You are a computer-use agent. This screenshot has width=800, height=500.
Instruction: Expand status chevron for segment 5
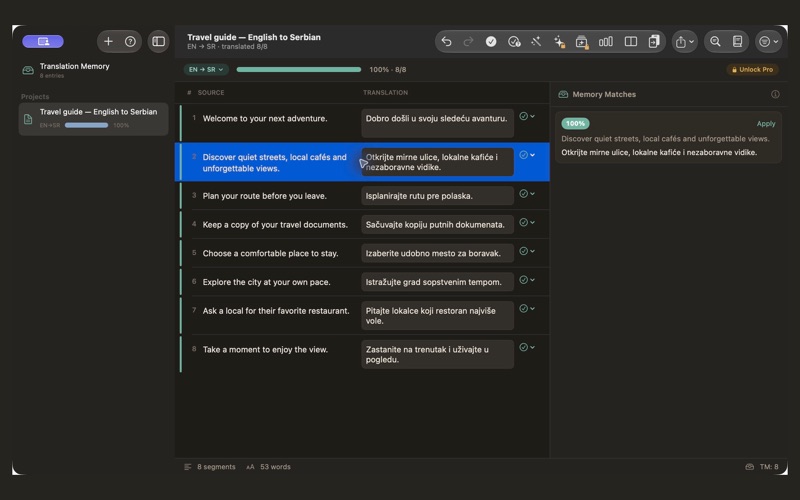533,251
